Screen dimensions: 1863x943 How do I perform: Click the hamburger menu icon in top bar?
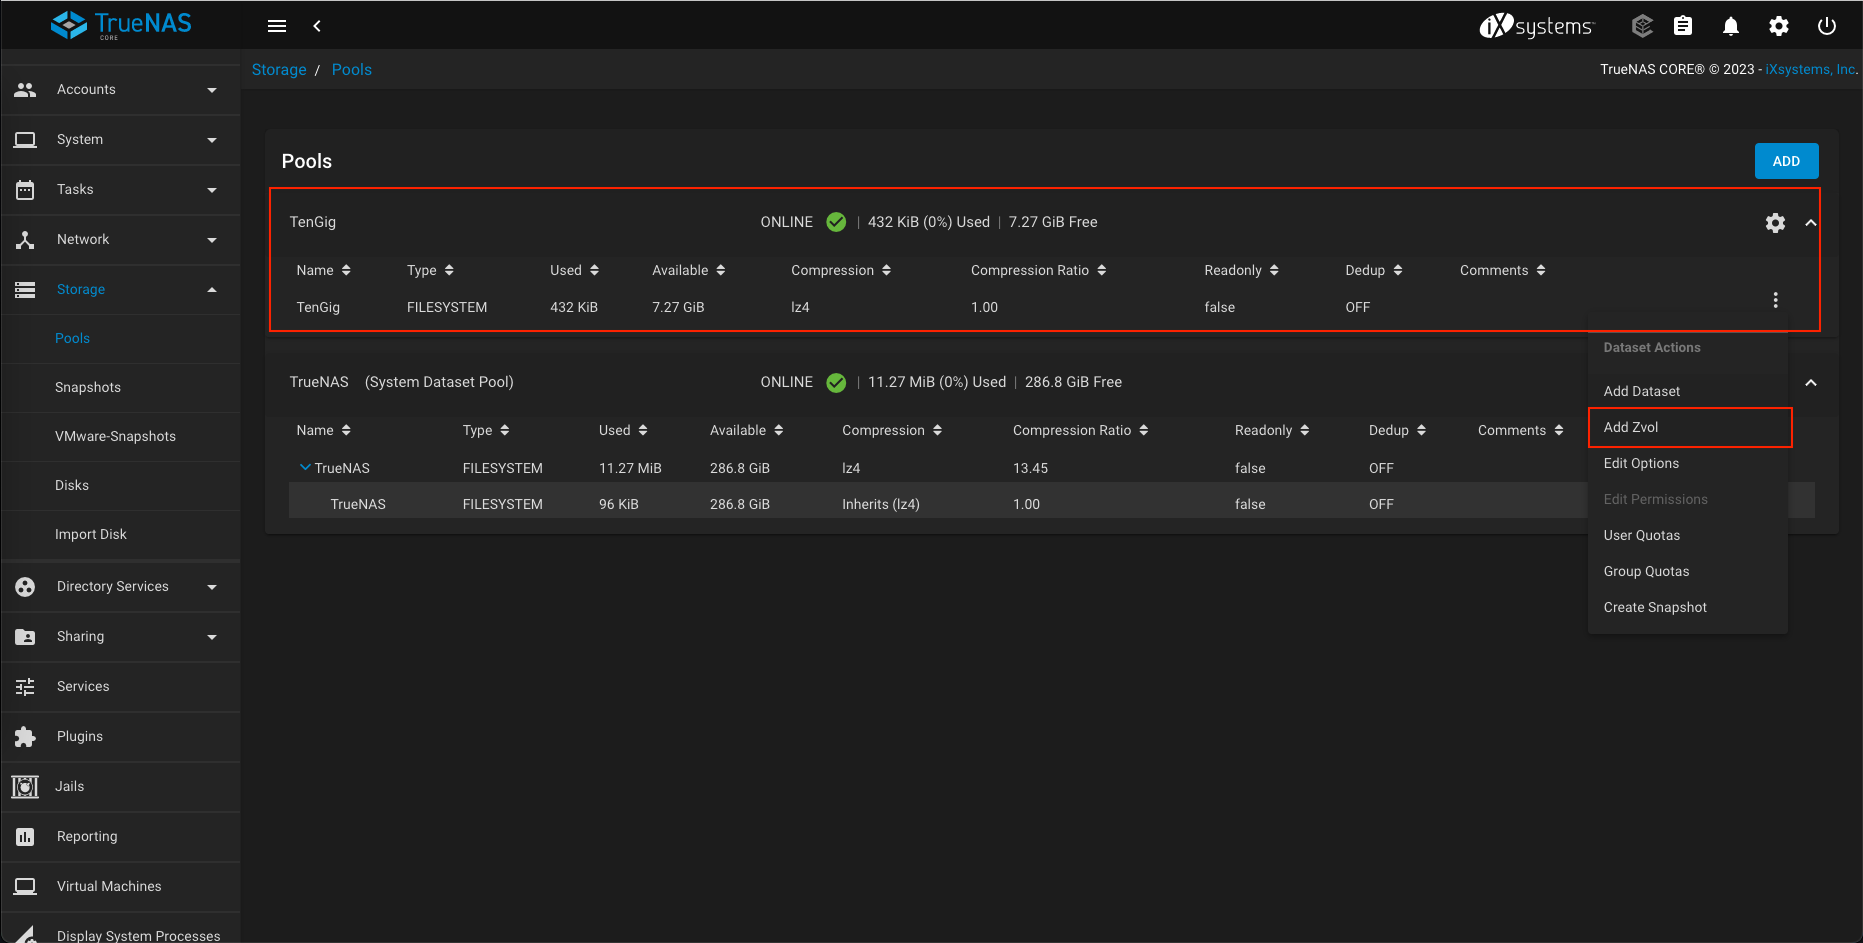coord(277,26)
